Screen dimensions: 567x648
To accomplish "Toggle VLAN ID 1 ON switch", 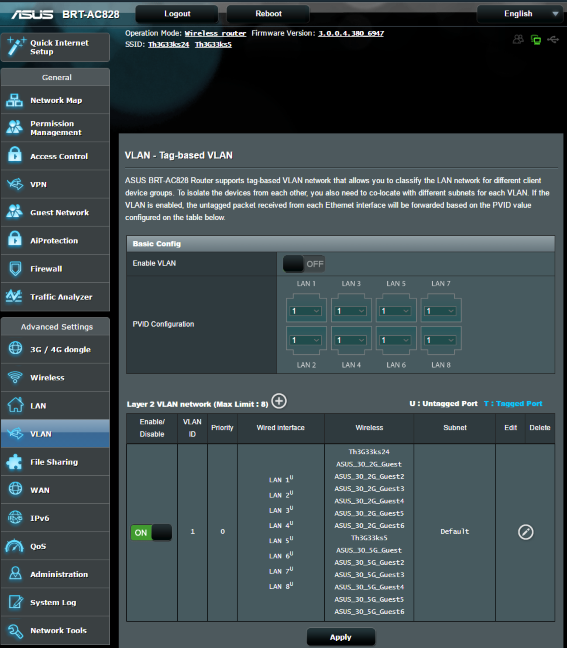I will coord(151,532).
